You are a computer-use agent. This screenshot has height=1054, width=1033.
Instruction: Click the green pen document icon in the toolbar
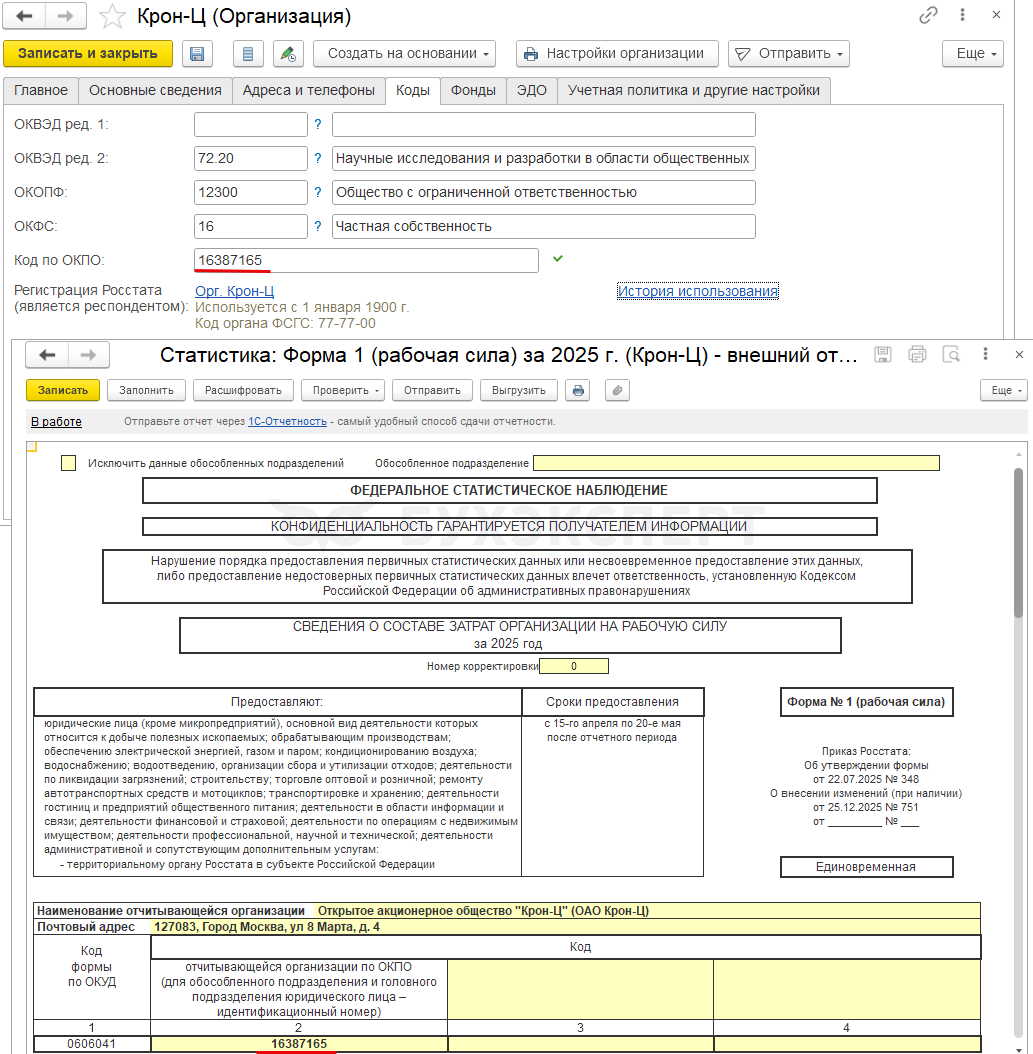point(288,54)
